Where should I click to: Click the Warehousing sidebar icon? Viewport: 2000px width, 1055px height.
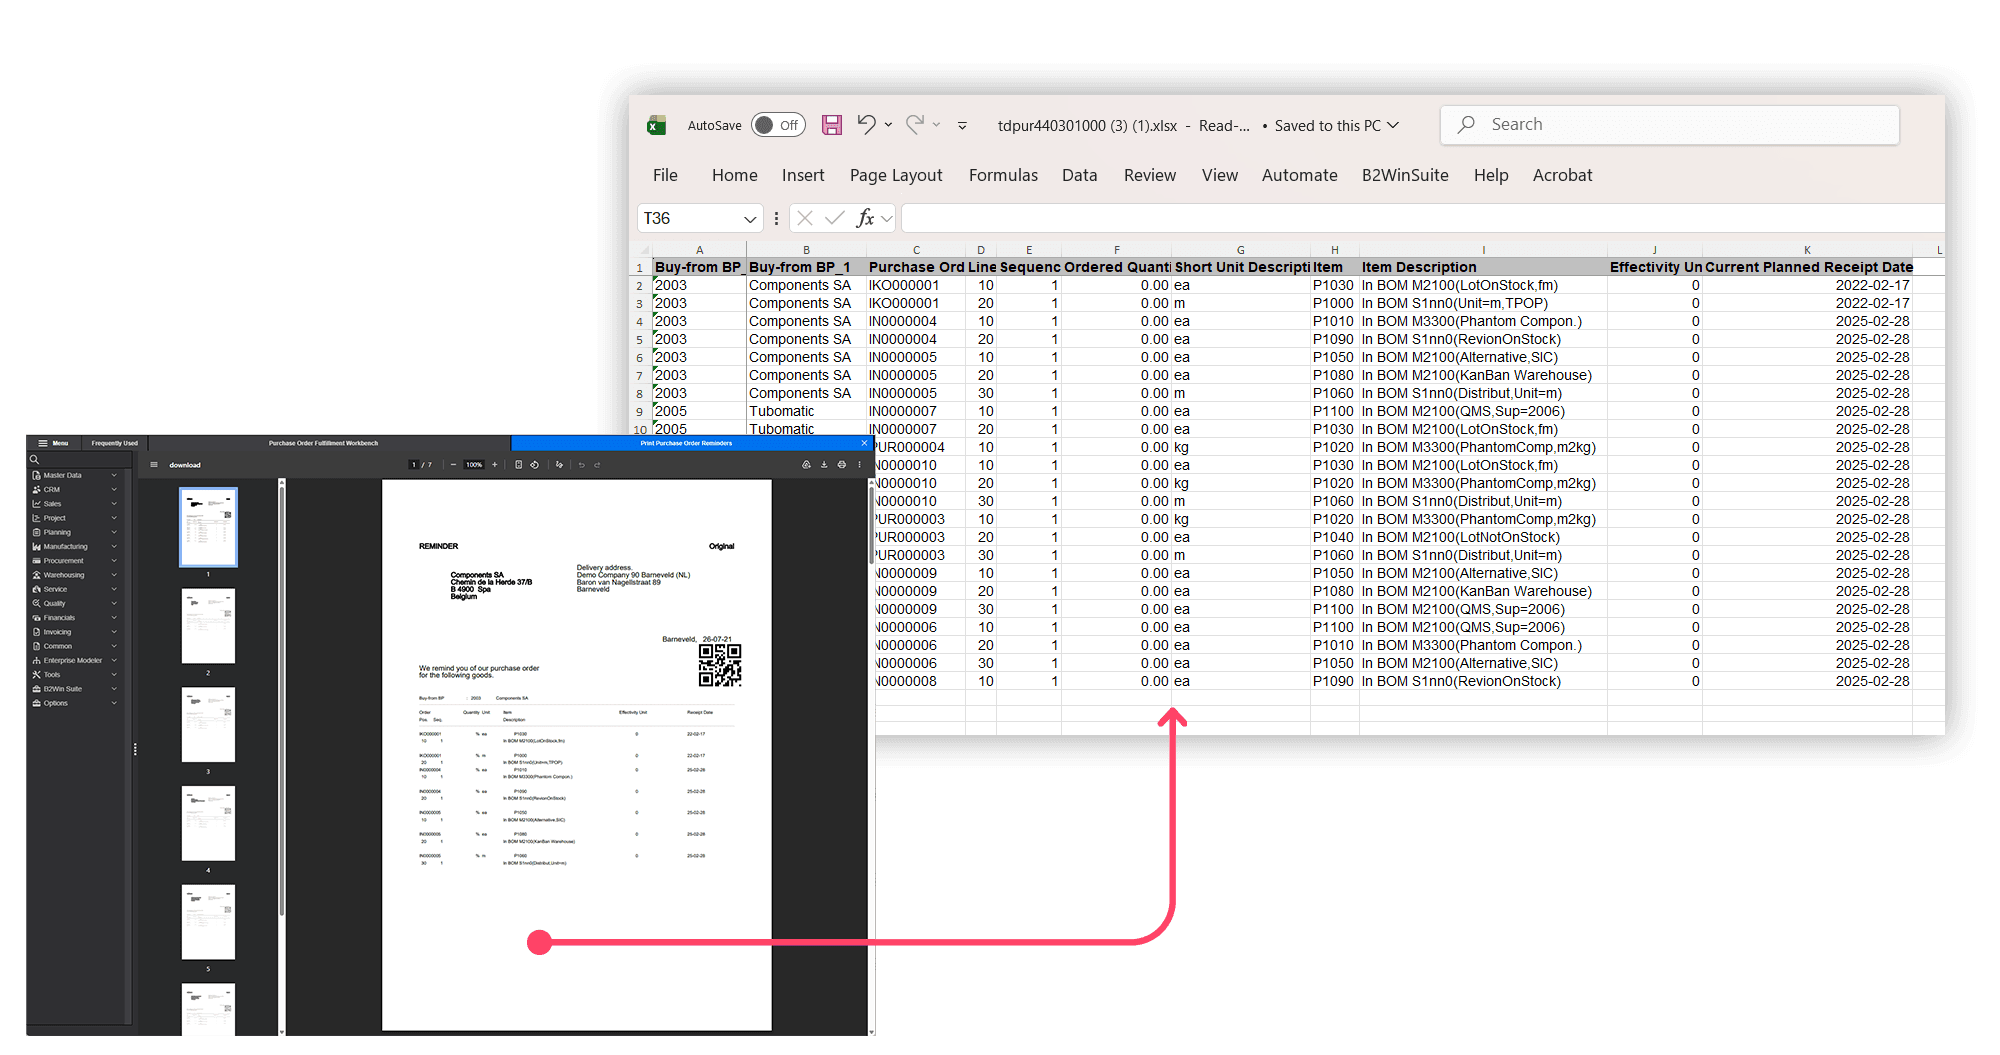37,575
